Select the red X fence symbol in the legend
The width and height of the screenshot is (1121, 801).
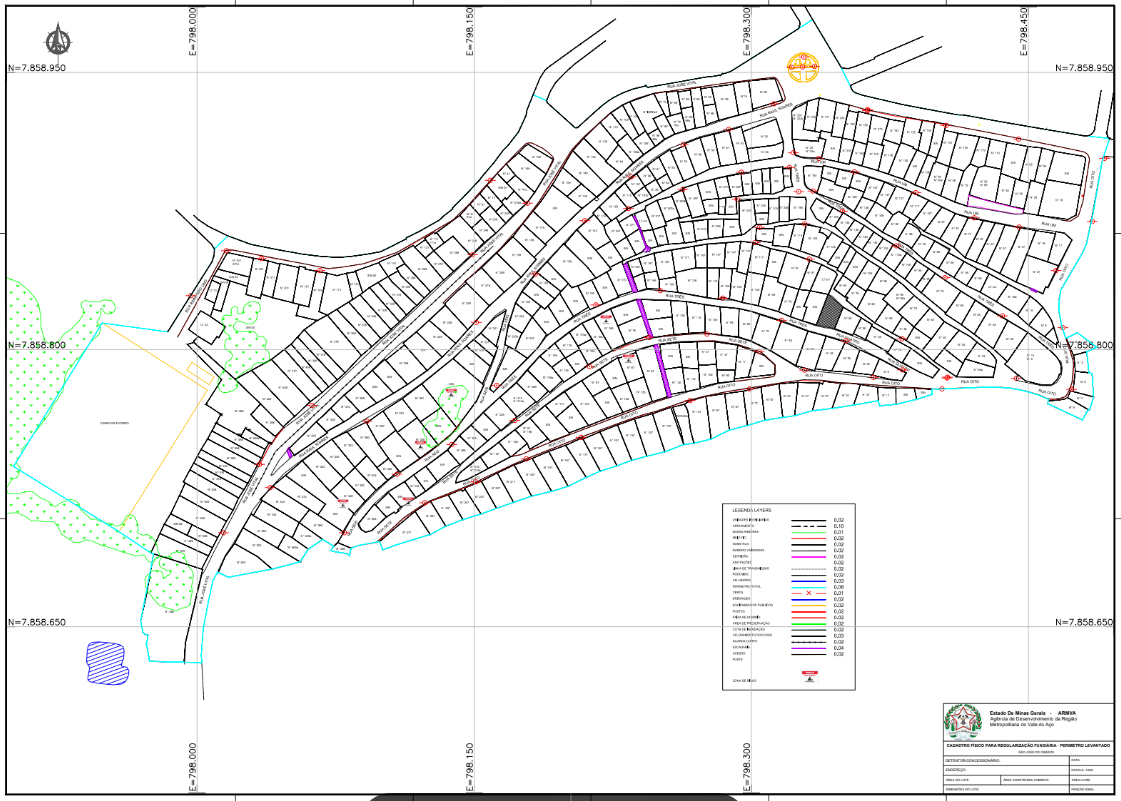tap(809, 593)
